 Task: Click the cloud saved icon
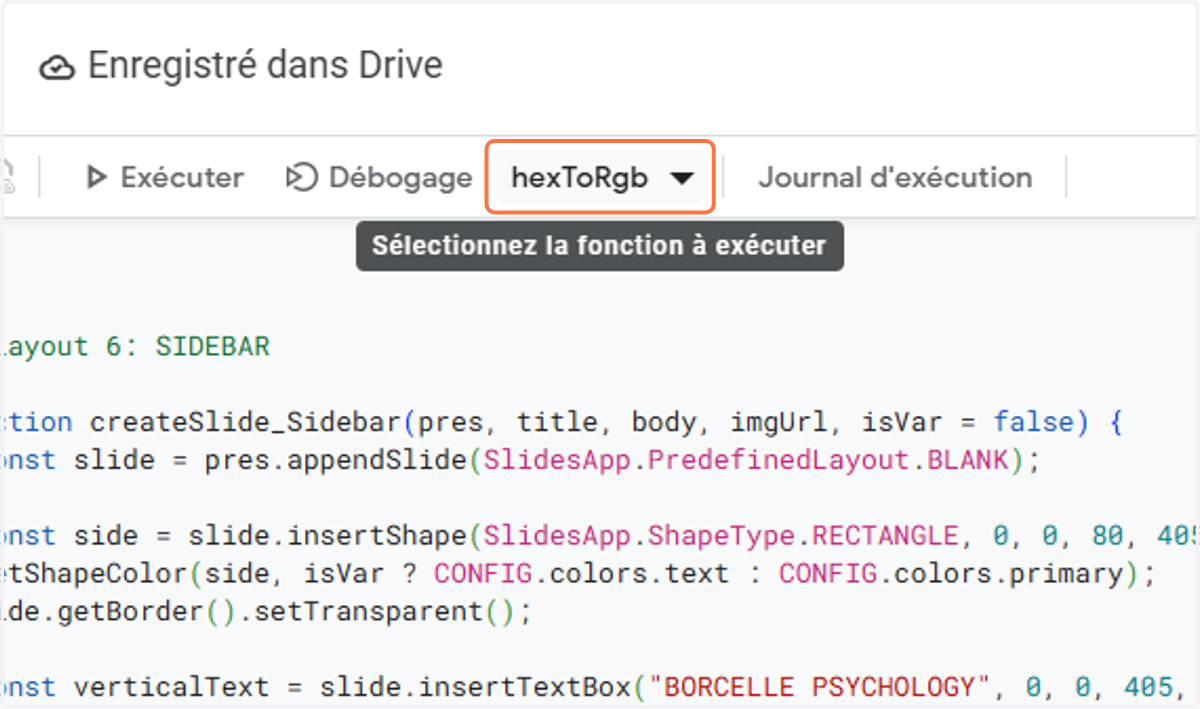[57, 68]
